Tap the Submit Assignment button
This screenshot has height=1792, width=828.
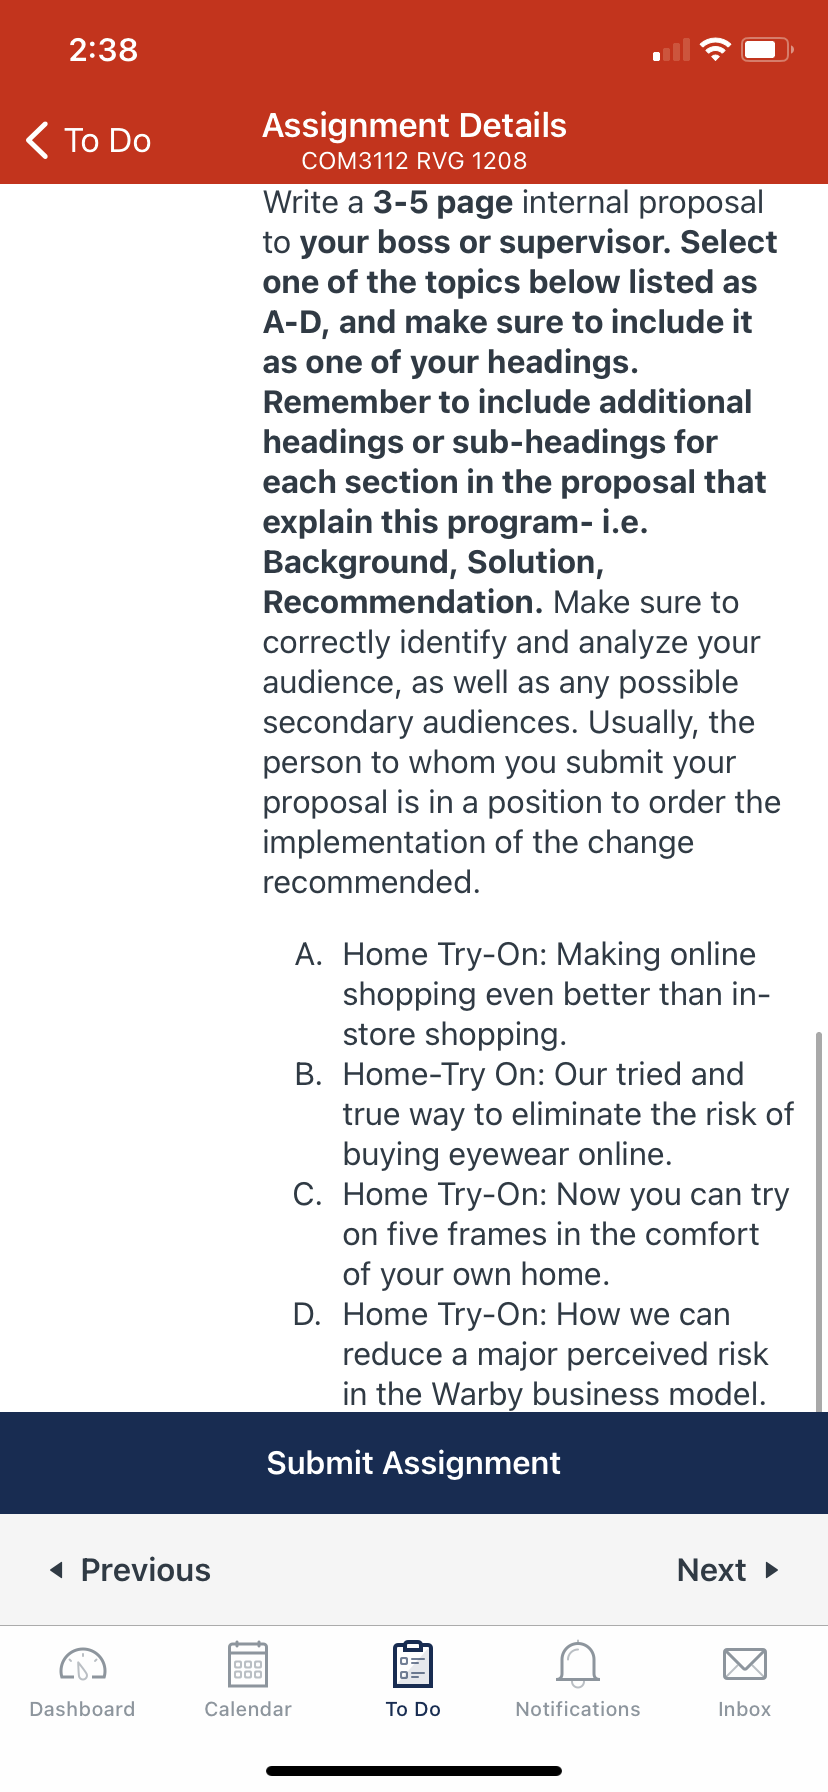pos(414,1463)
